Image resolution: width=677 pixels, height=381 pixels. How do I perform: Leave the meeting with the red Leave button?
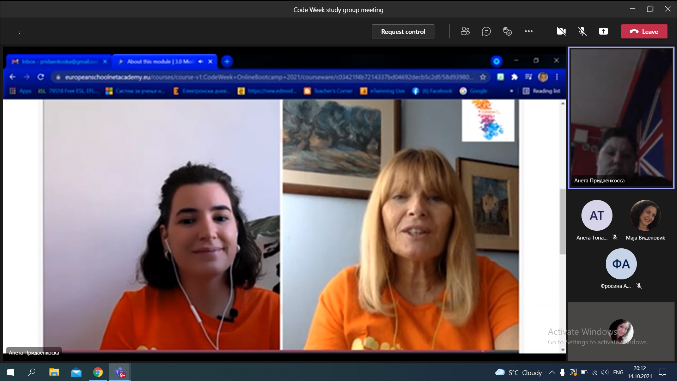tap(644, 32)
